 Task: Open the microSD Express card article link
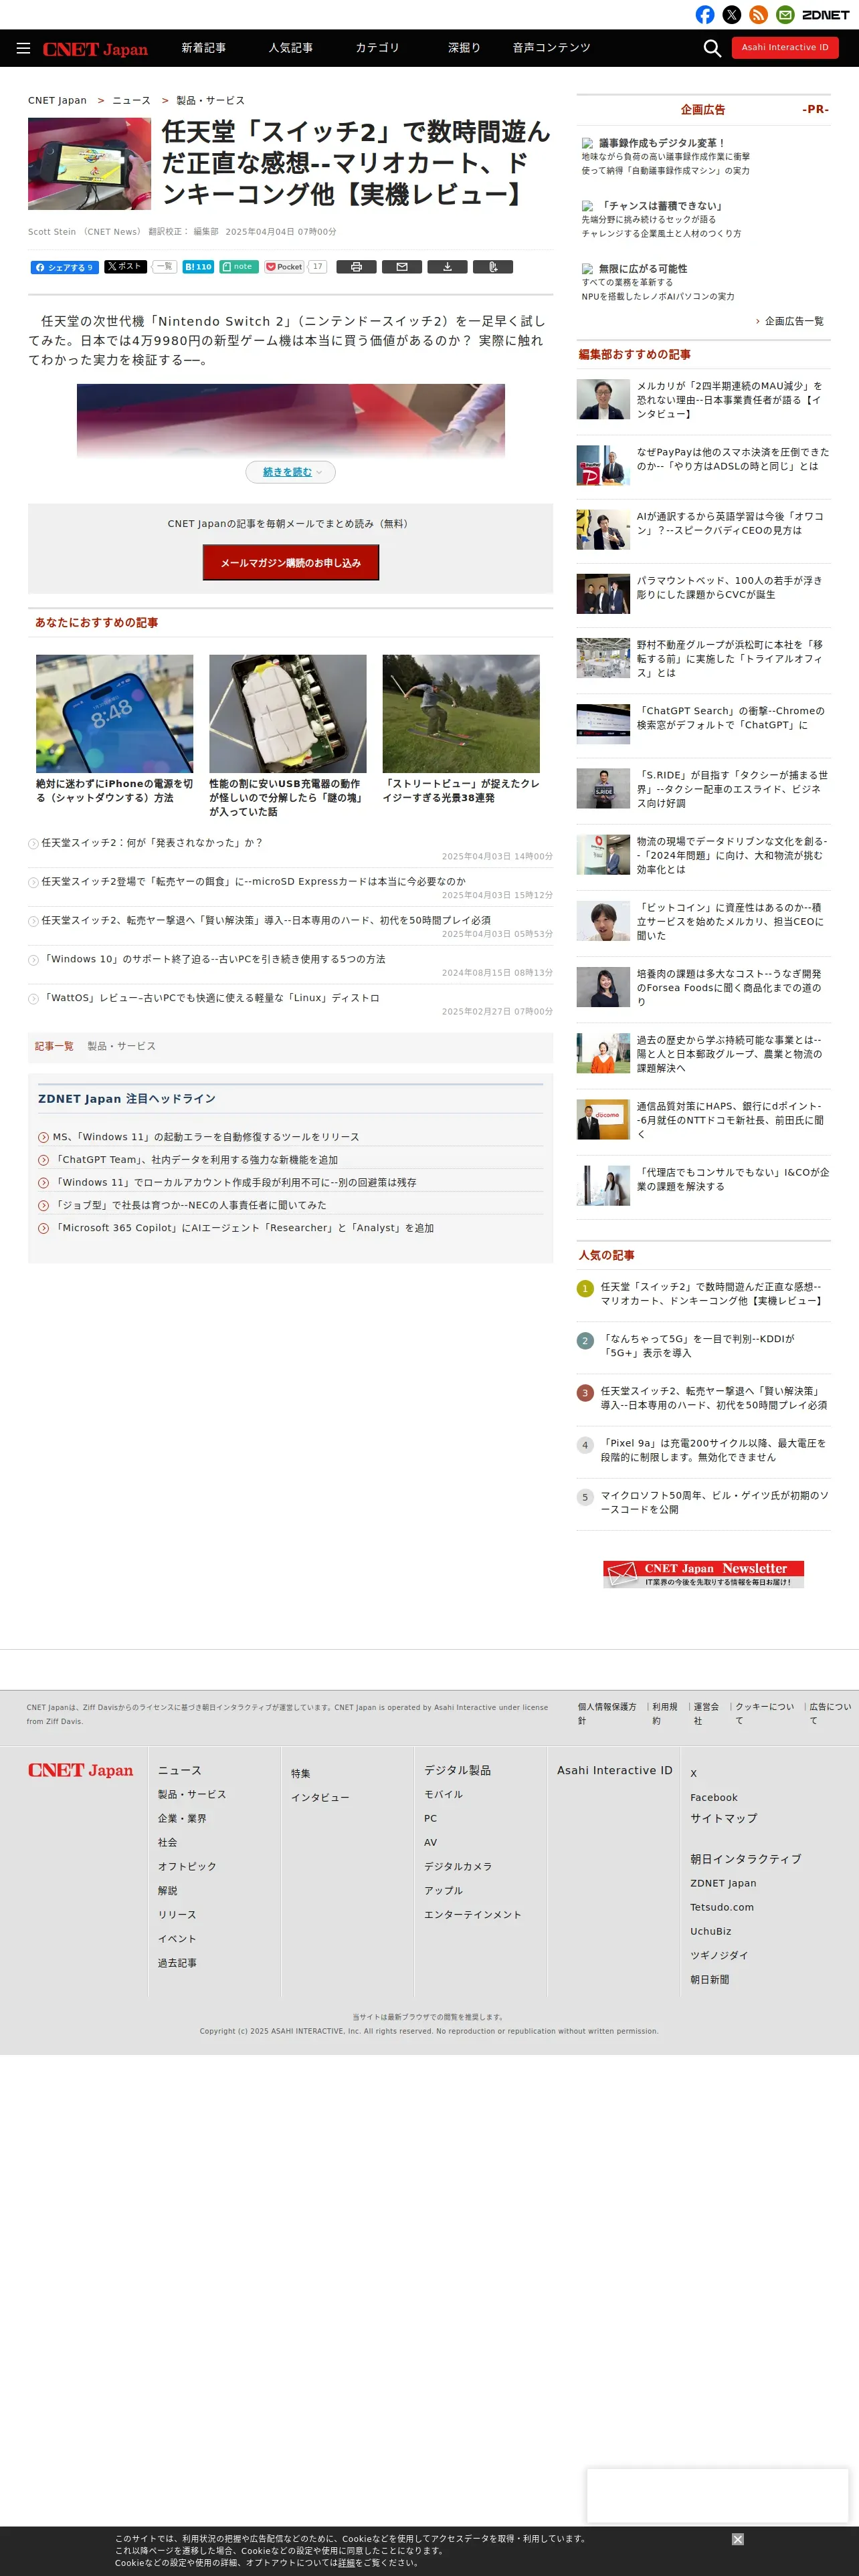(x=253, y=882)
